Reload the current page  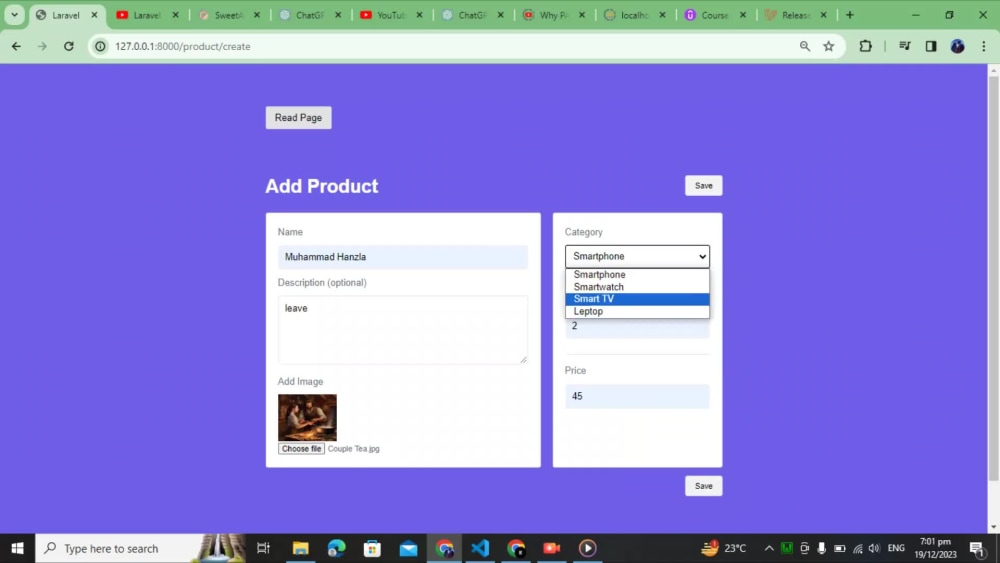click(x=69, y=46)
